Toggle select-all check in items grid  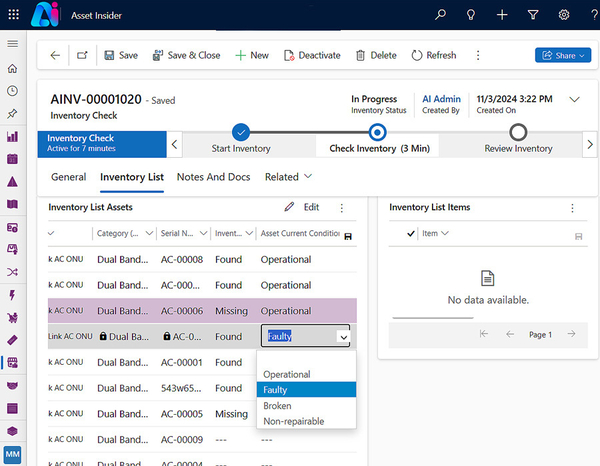pos(411,233)
